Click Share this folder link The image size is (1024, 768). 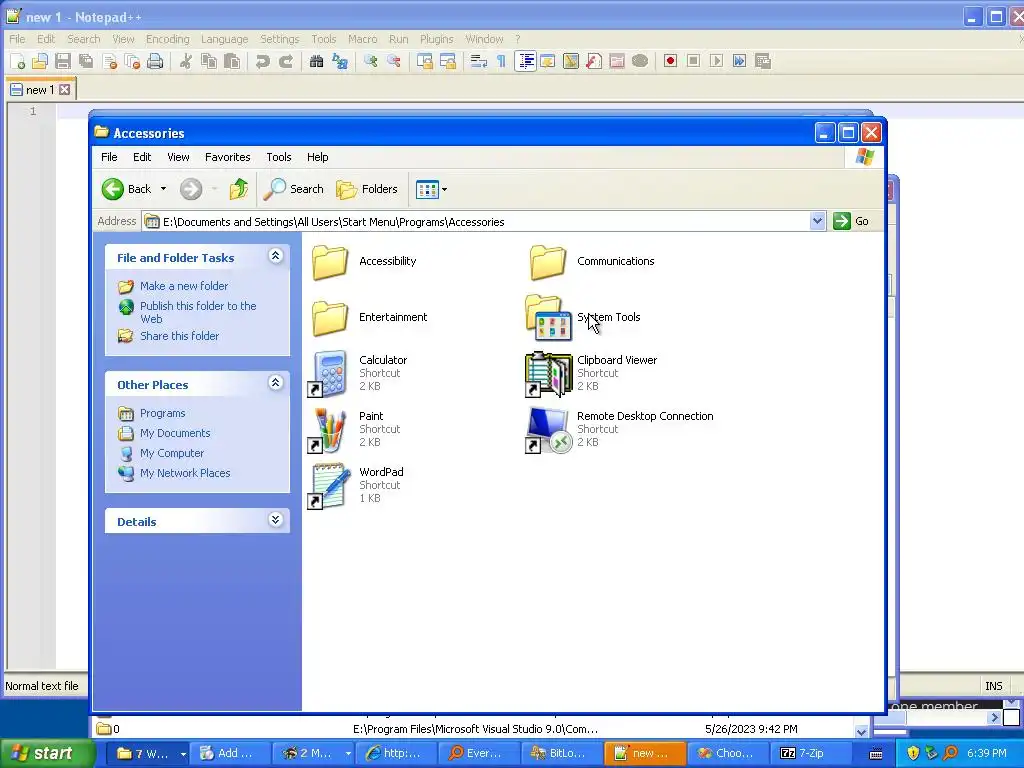[x=180, y=336]
